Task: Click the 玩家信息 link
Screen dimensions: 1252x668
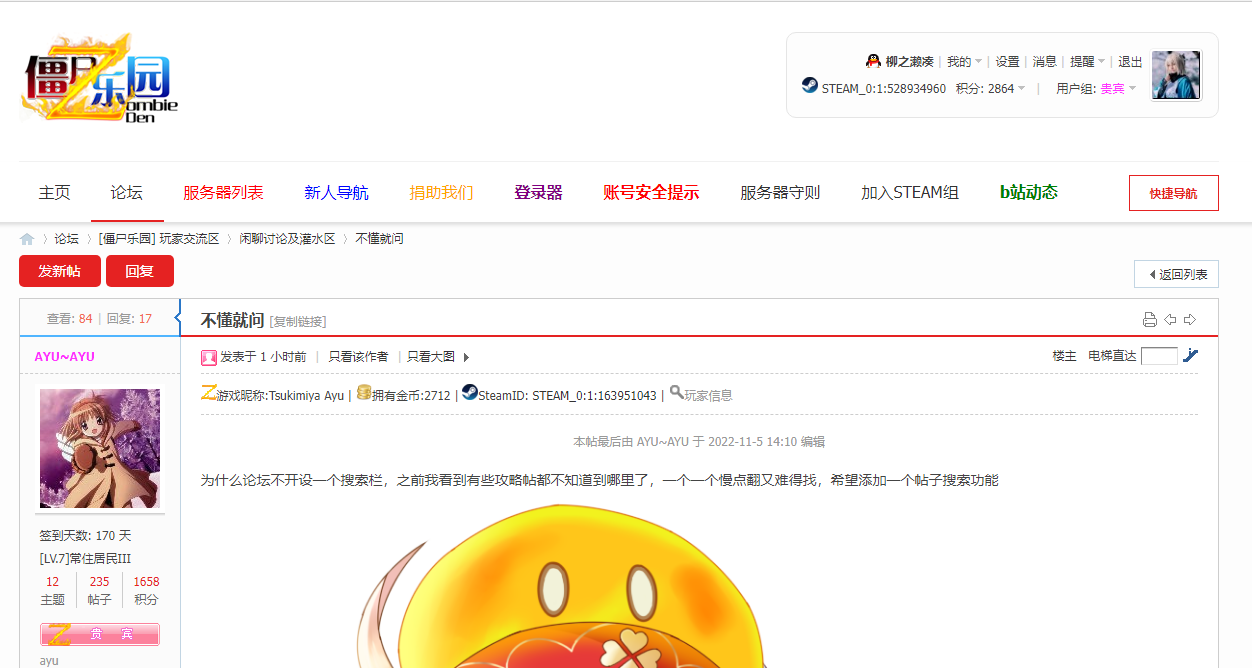Action: 708,395
